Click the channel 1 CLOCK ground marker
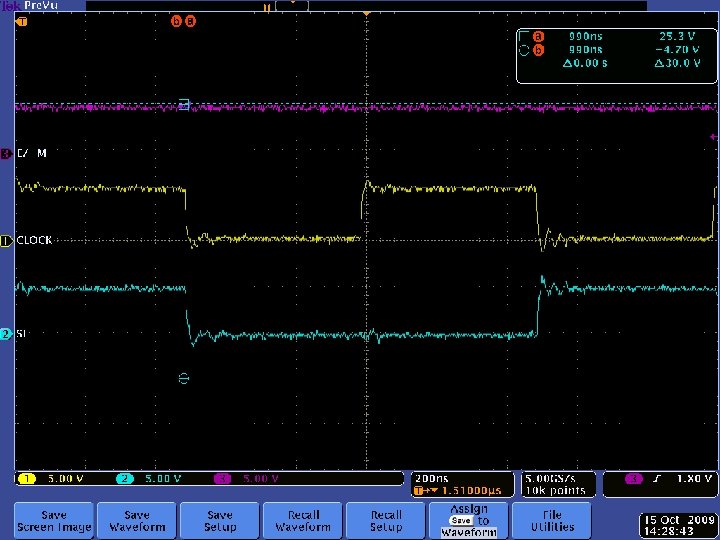720x540 pixels. pos(6,240)
